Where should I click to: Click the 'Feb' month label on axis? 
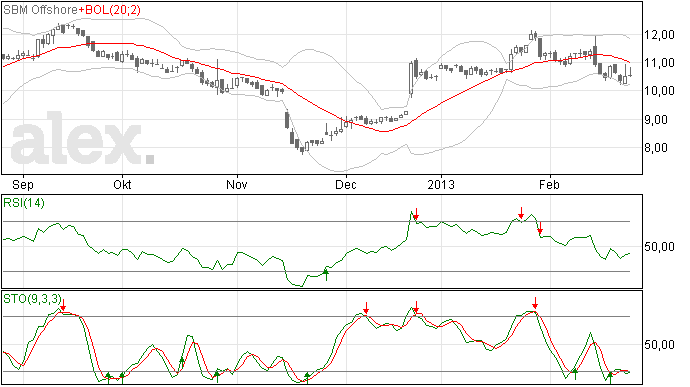tap(549, 184)
